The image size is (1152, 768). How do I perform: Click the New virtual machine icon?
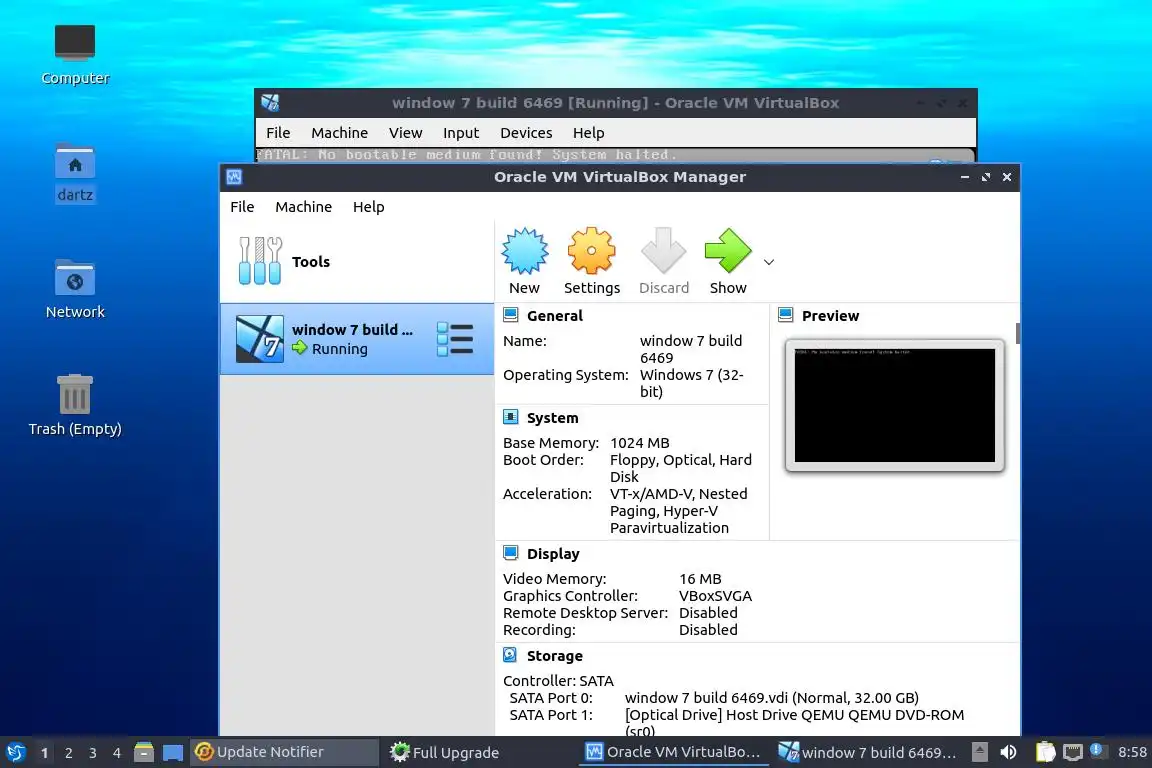[525, 251]
